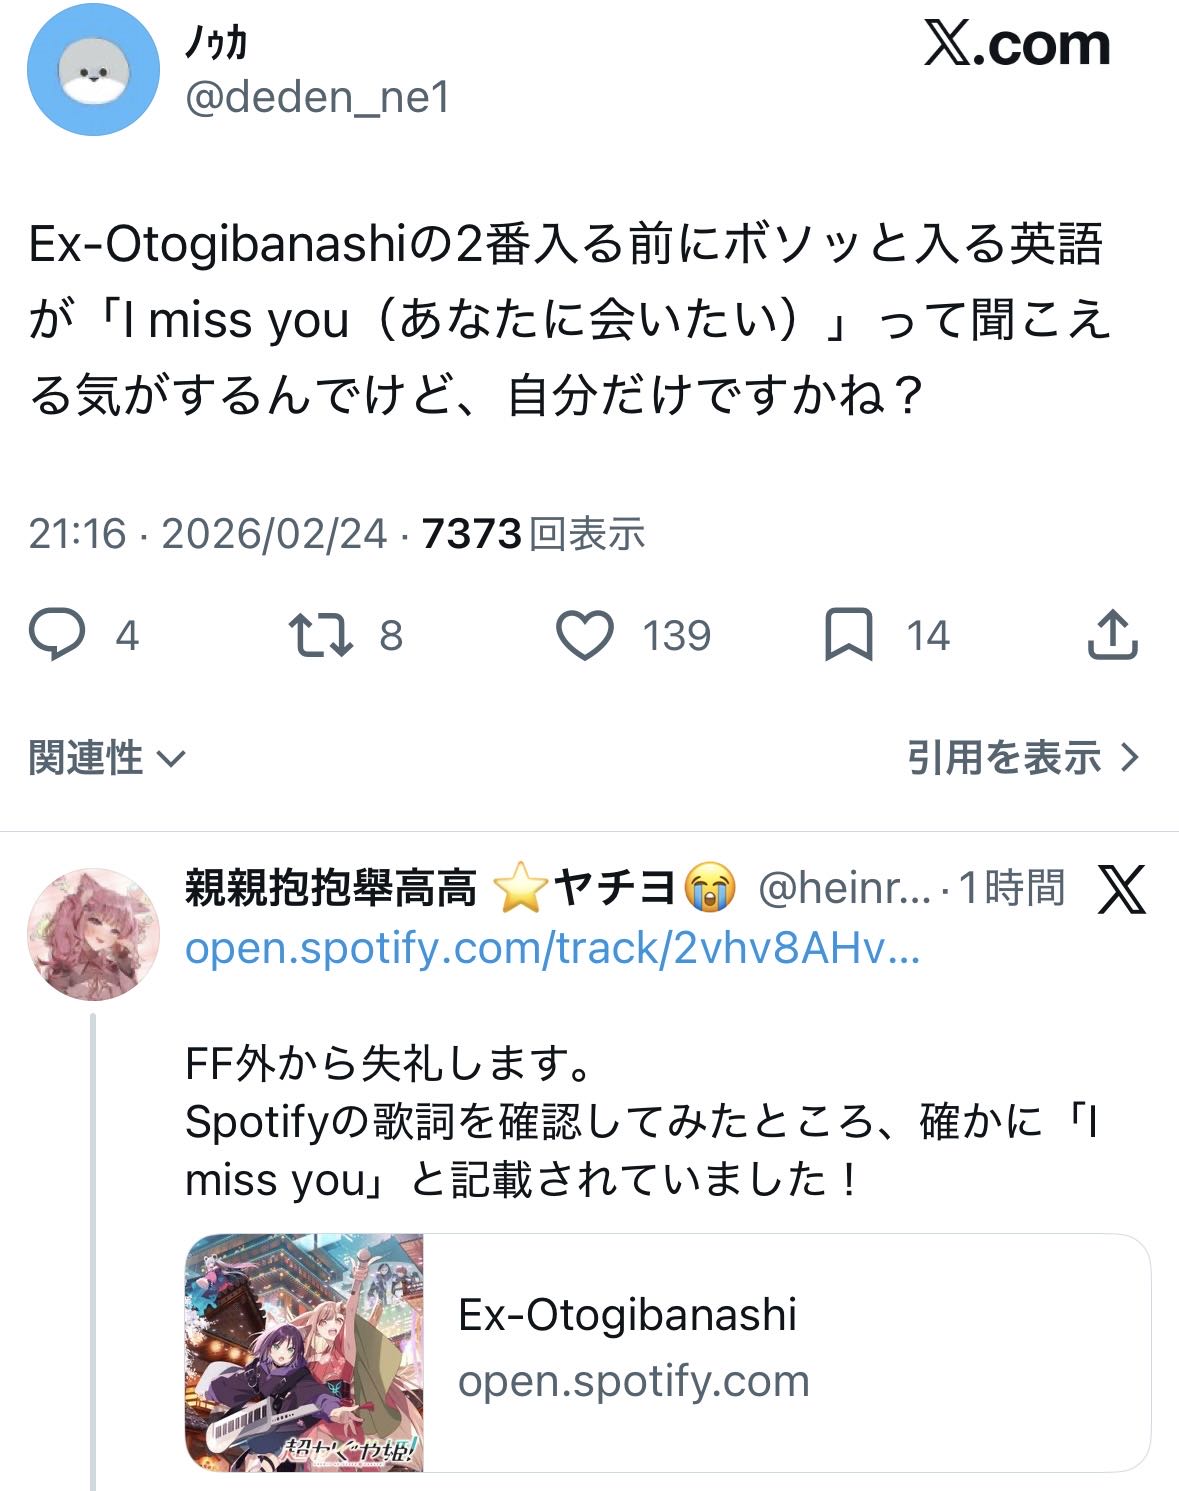This screenshot has width=1179, height=1491.
Task: Click the 7373 回表示 view count
Action: (533, 533)
